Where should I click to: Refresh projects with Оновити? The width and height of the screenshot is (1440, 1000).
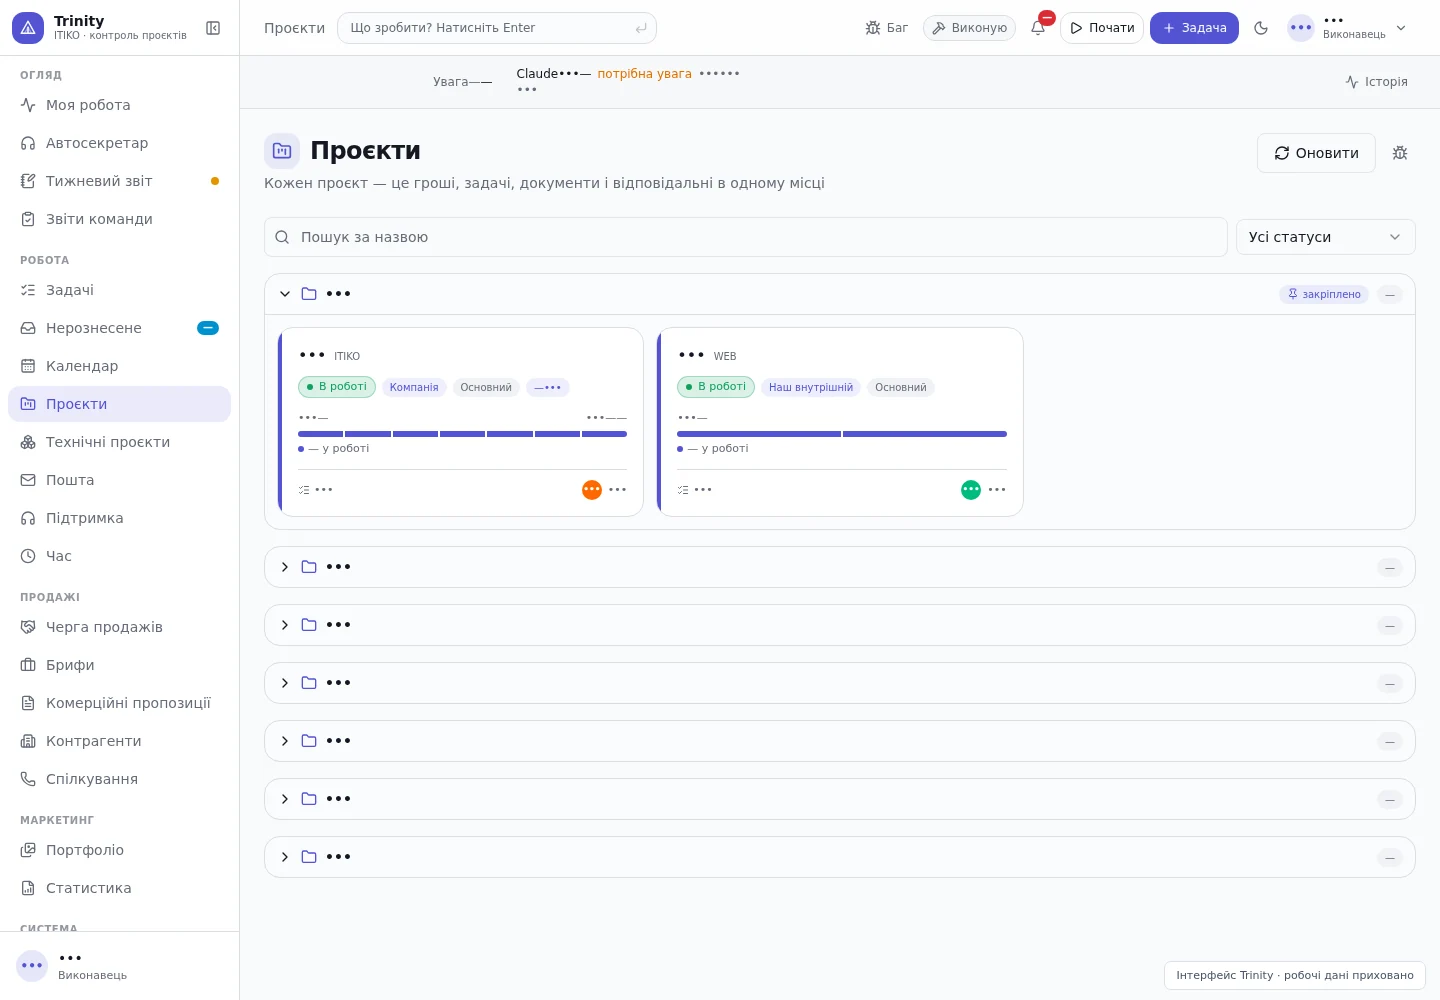(1316, 153)
